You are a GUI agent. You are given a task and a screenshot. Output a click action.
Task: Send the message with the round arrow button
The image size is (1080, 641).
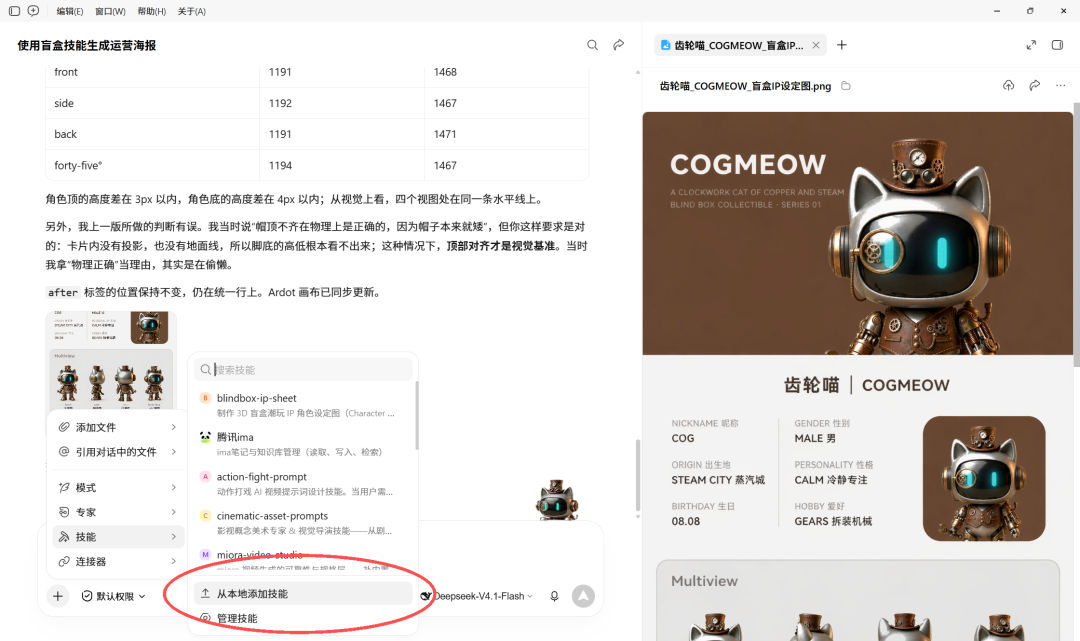click(583, 596)
